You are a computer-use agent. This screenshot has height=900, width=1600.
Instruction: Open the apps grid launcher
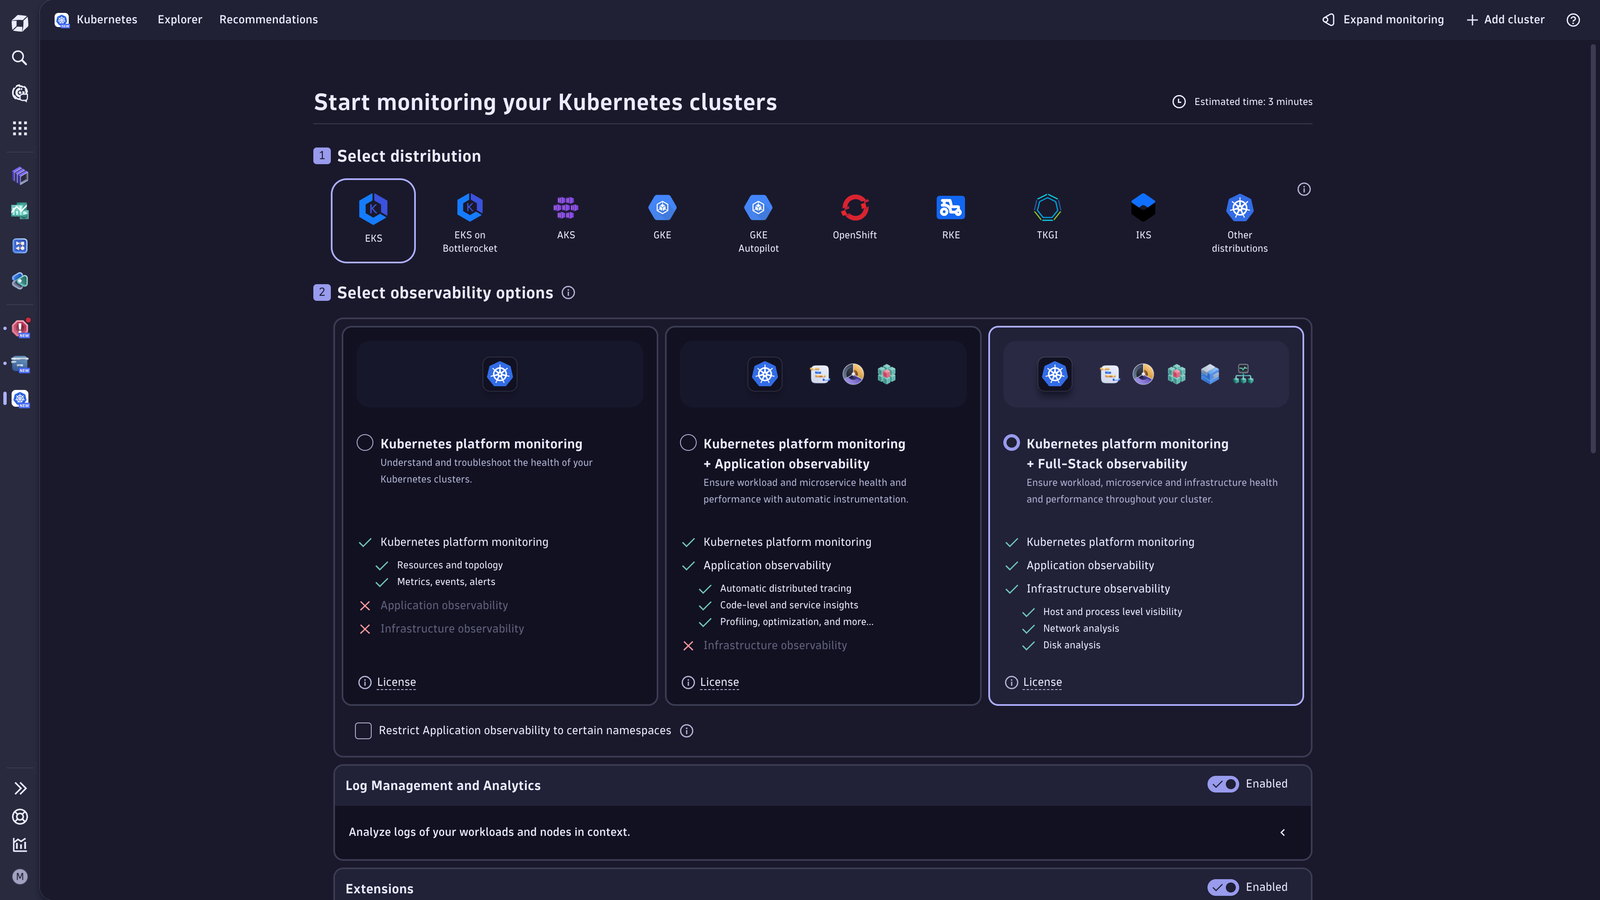(x=19, y=128)
